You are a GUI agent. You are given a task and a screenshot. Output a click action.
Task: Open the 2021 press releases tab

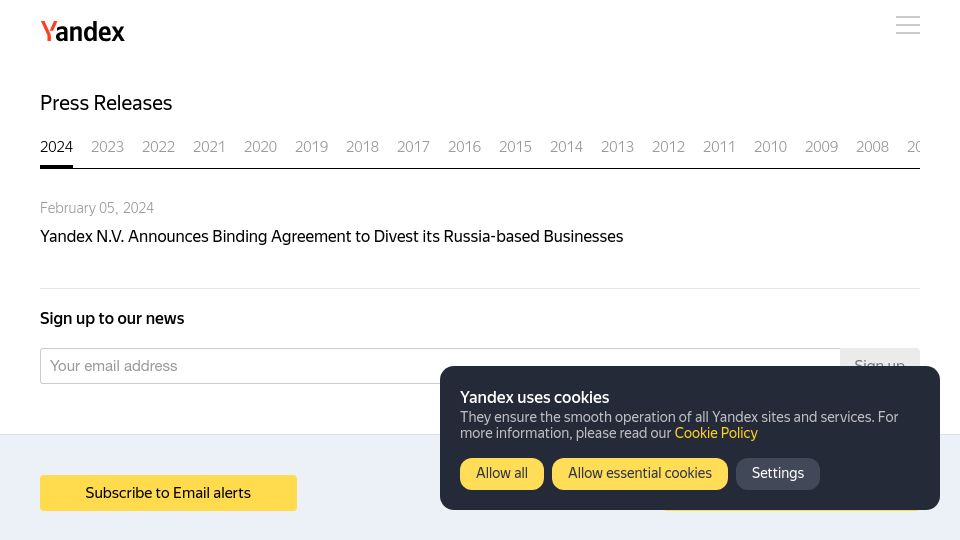[x=209, y=147]
